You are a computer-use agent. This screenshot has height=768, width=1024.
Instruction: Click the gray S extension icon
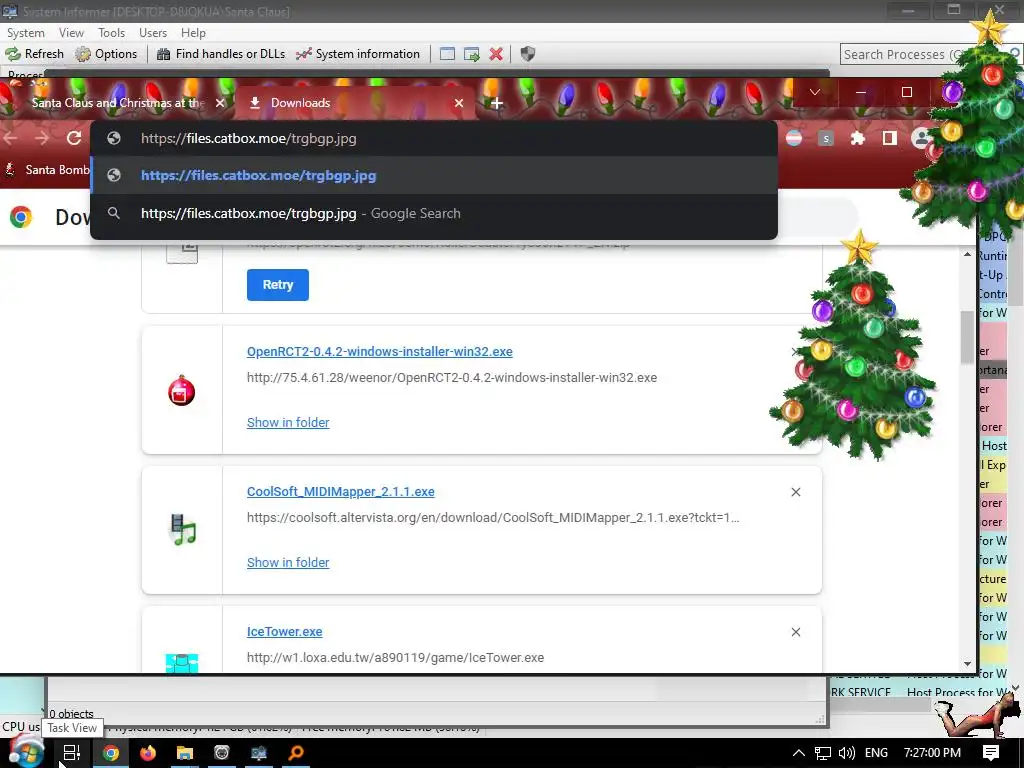[x=826, y=138]
